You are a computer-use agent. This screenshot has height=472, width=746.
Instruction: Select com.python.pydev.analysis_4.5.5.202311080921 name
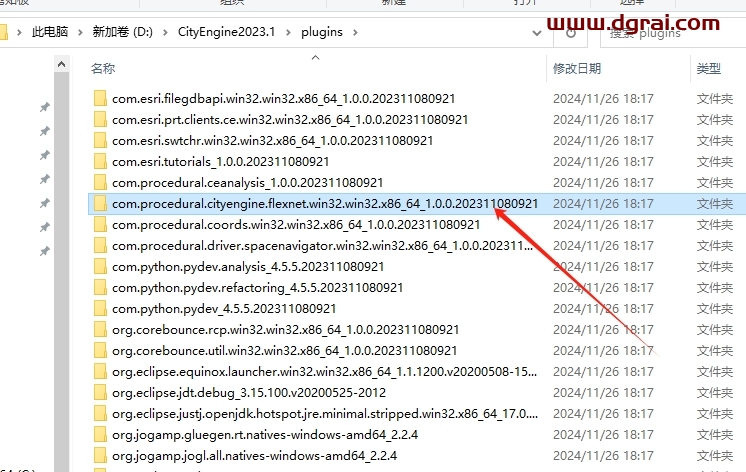(x=248, y=266)
